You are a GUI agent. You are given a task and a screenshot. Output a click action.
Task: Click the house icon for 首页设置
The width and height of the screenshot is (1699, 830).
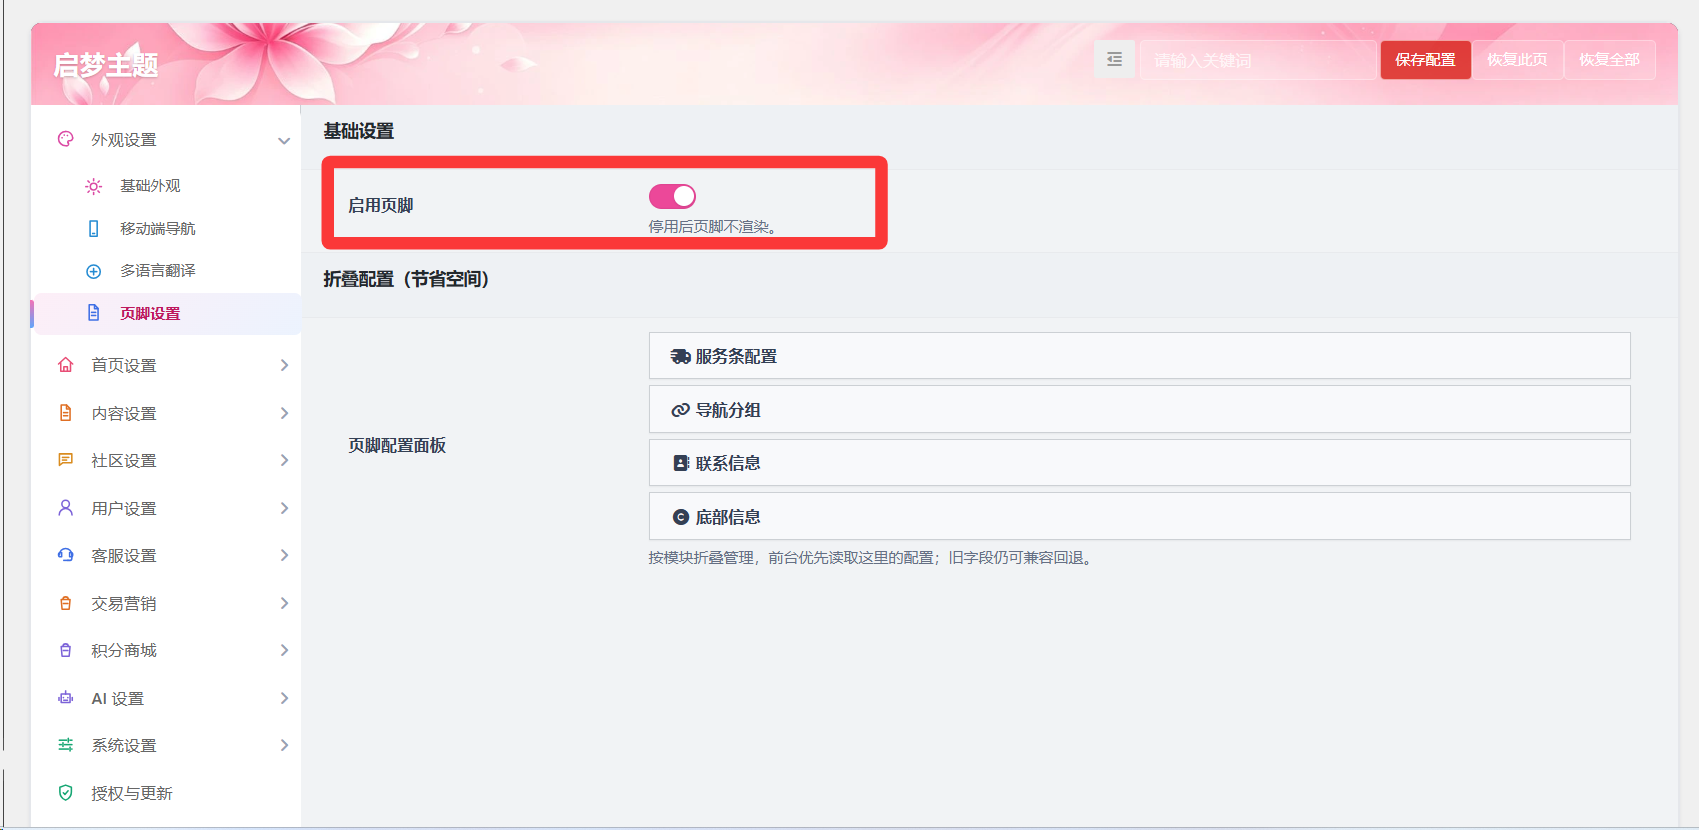[66, 365]
